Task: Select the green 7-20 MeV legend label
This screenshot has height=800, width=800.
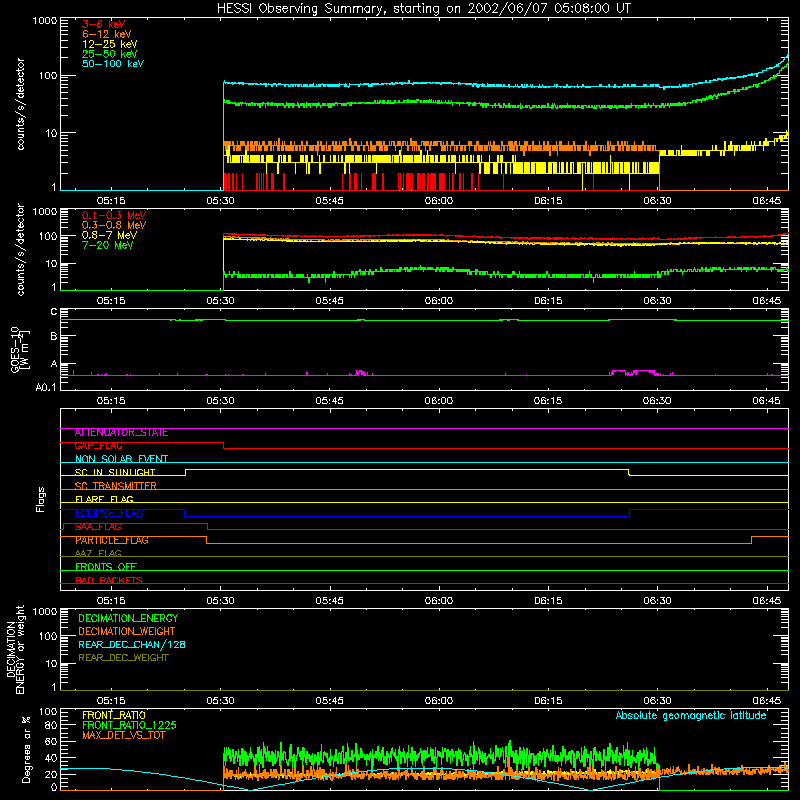Action: pos(107,245)
